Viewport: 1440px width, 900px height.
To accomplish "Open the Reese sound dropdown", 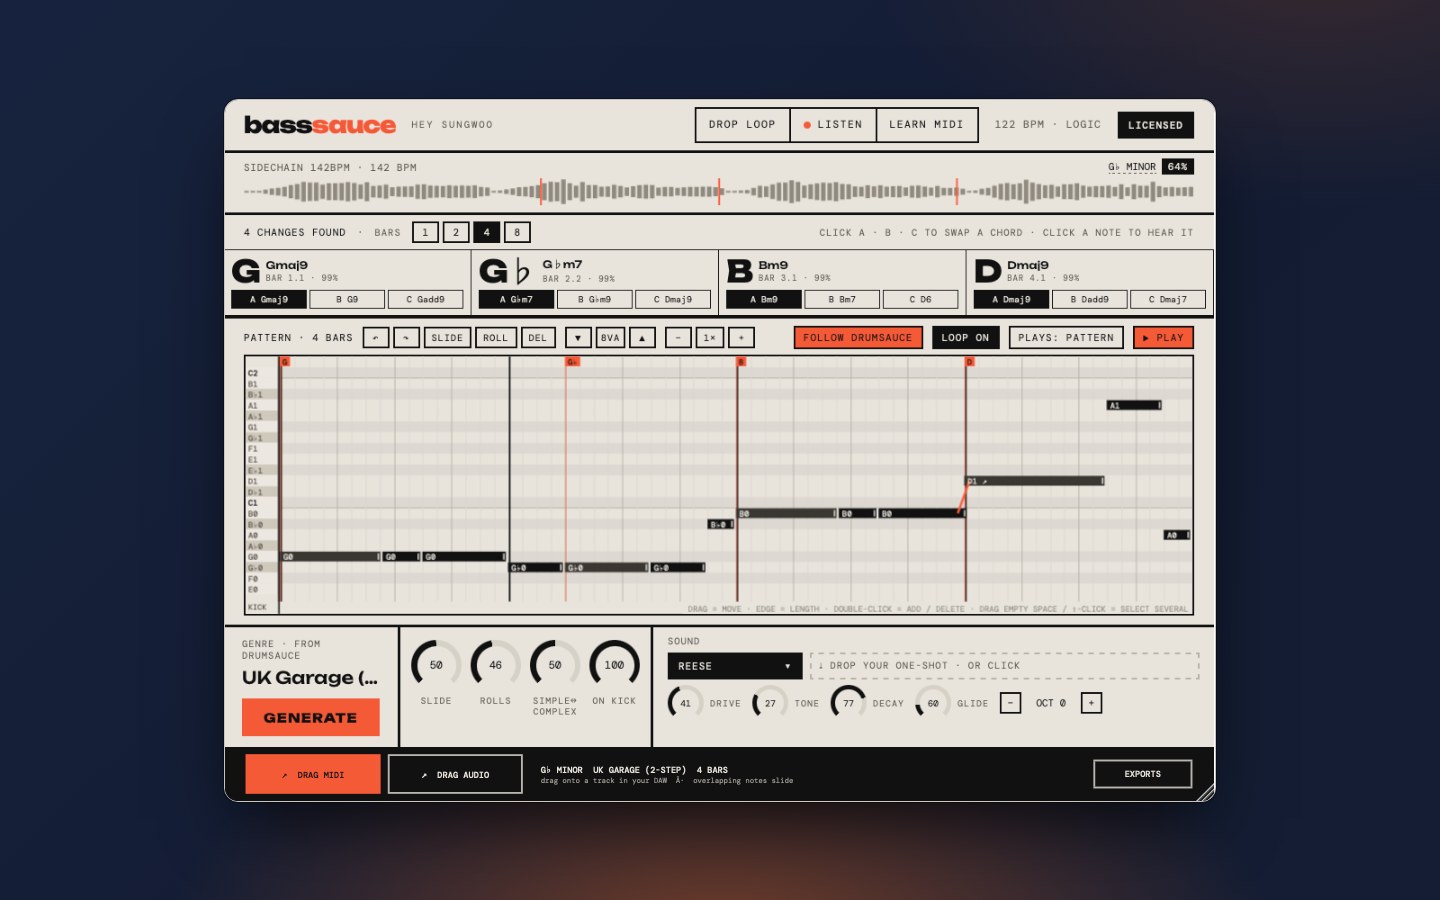I will 735,666.
